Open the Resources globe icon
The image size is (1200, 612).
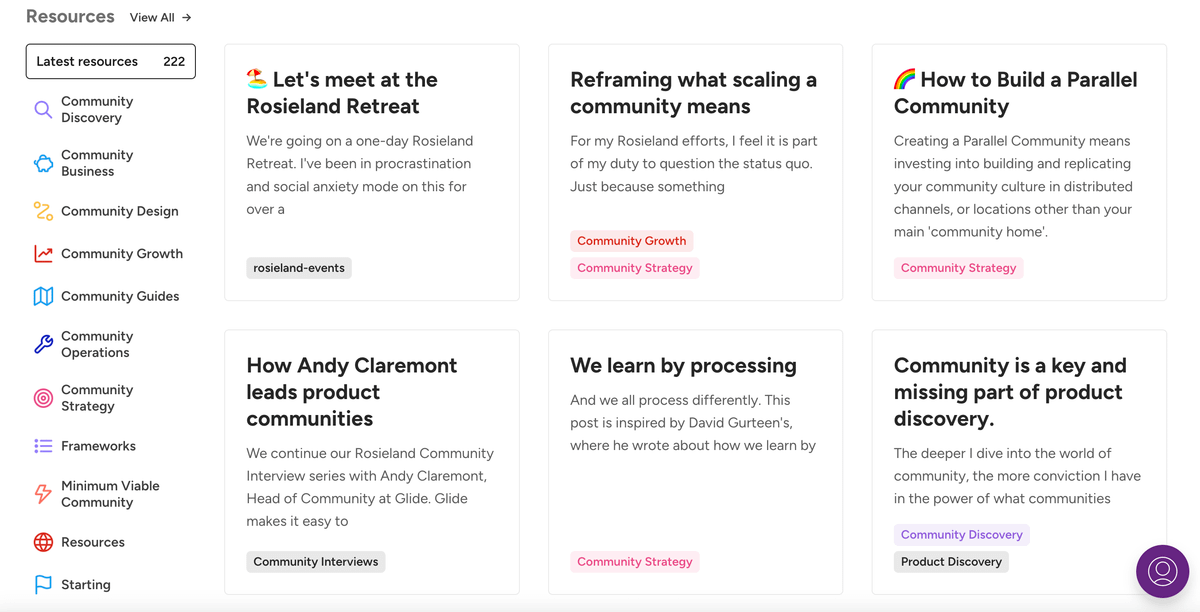(43, 542)
